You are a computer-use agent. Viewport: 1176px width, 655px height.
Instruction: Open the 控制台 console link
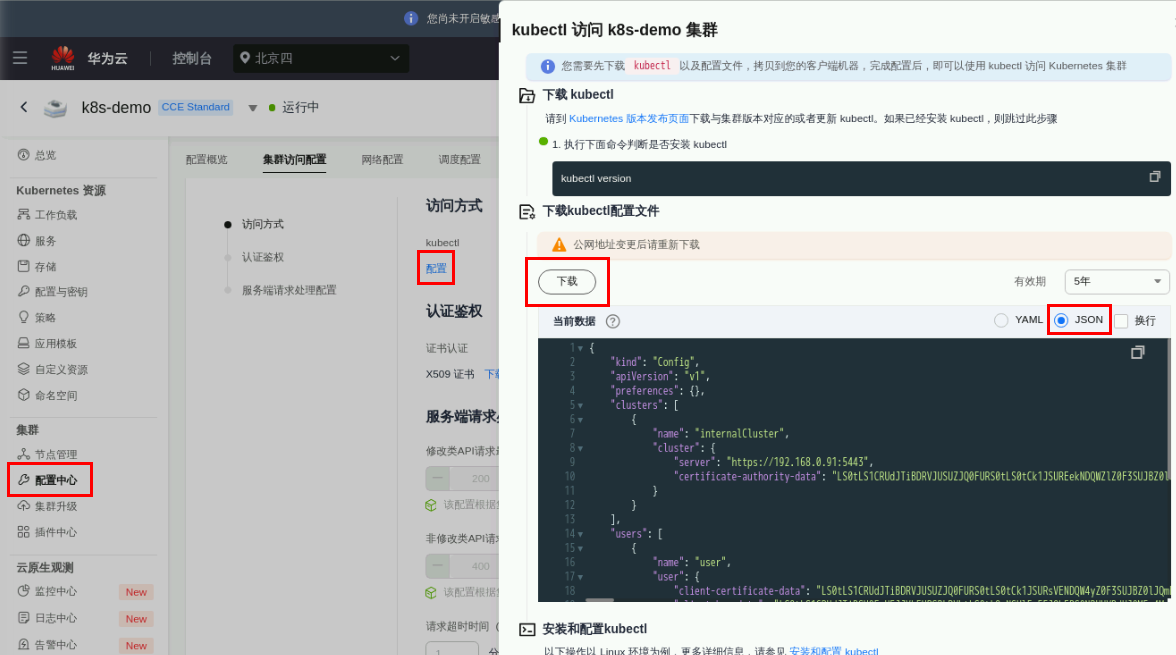pos(192,58)
